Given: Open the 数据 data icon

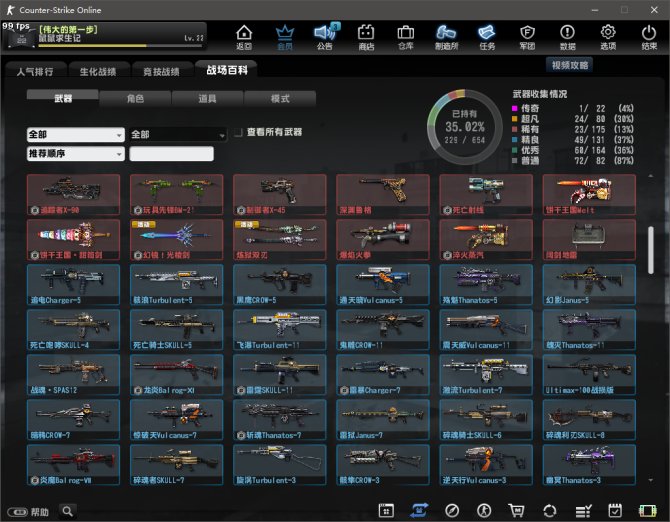Looking at the screenshot, I should click(x=567, y=37).
